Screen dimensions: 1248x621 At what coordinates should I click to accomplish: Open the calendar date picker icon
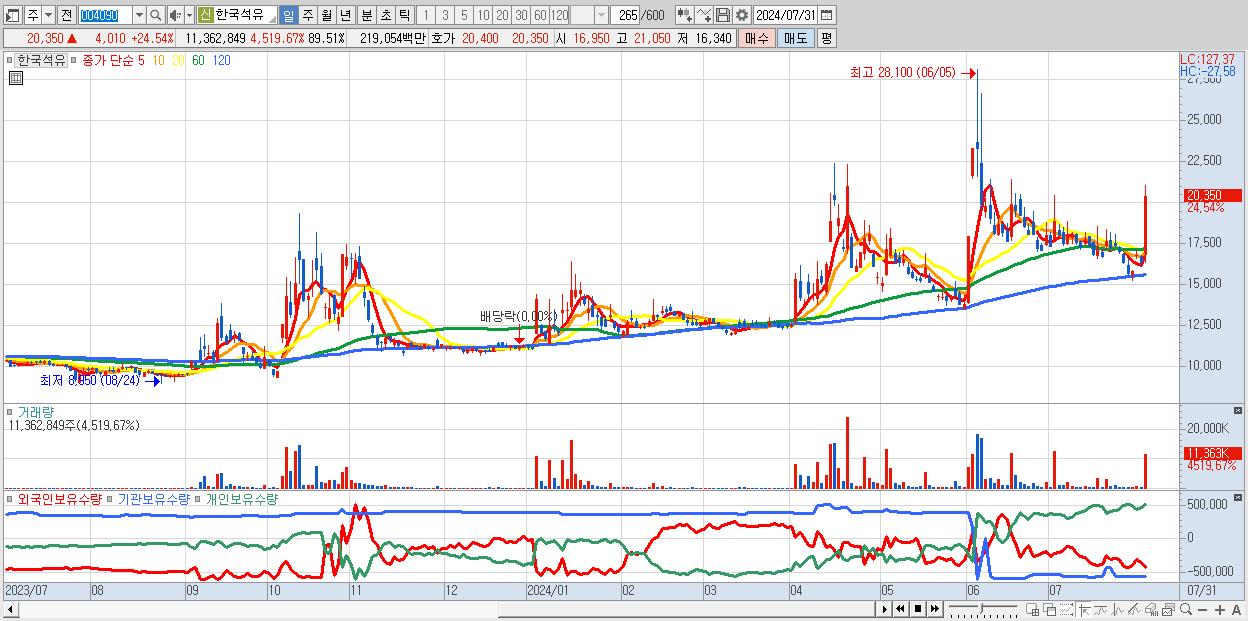(x=826, y=15)
